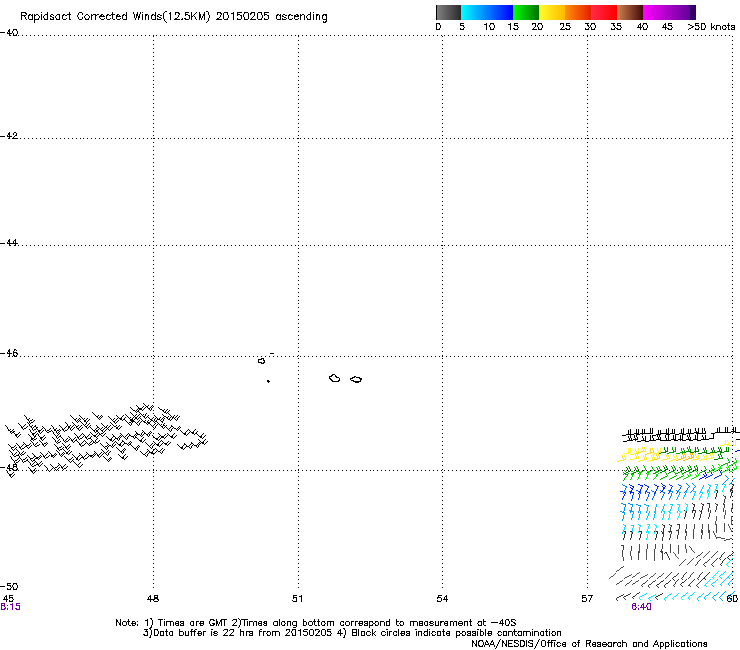Click the ">50 knots" legend label
The width and height of the screenshot is (740, 650).
[711, 27]
